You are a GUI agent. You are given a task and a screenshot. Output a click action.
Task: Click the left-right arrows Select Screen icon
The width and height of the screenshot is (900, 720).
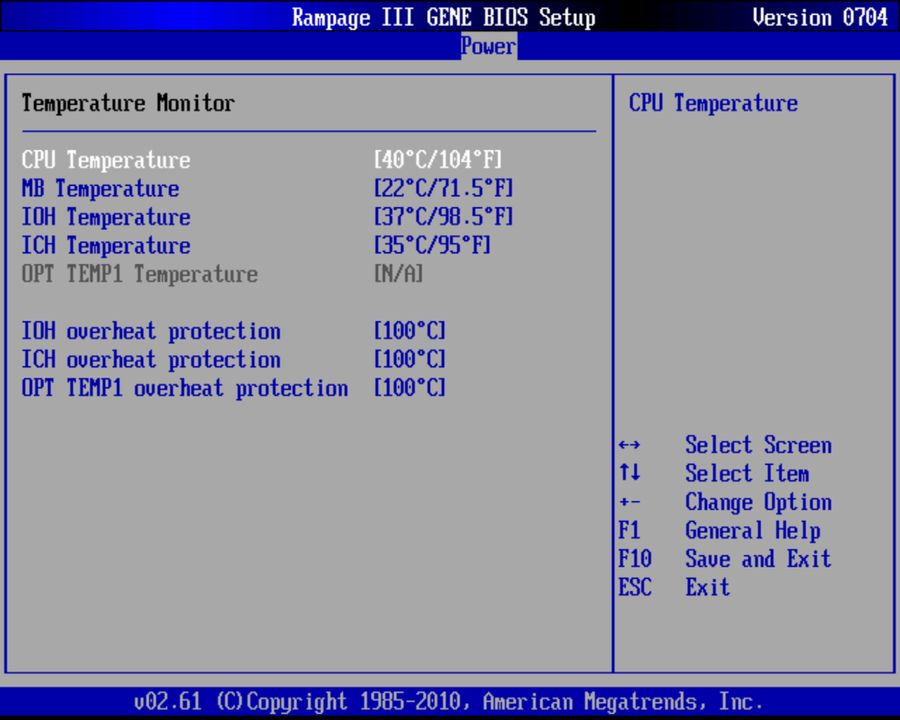click(630, 445)
